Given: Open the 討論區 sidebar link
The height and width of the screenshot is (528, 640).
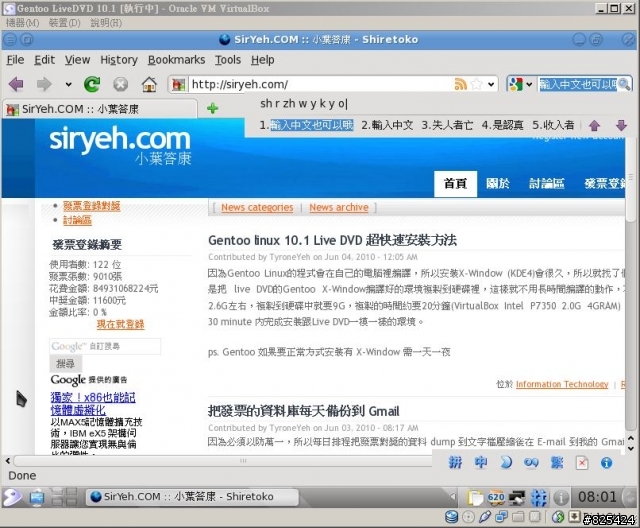Looking at the screenshot, I should (x=77, y=220).
